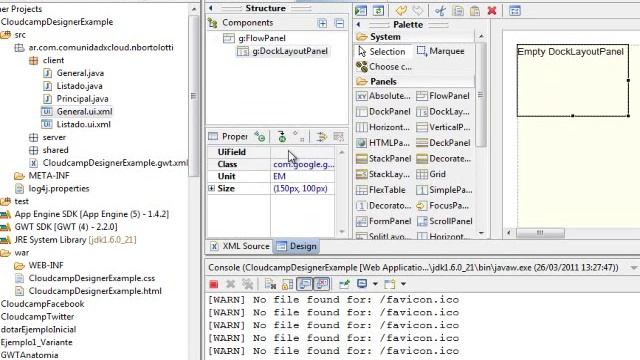Pick DecoratorPanel from palette
640x360 pixels.
[383, 206]
